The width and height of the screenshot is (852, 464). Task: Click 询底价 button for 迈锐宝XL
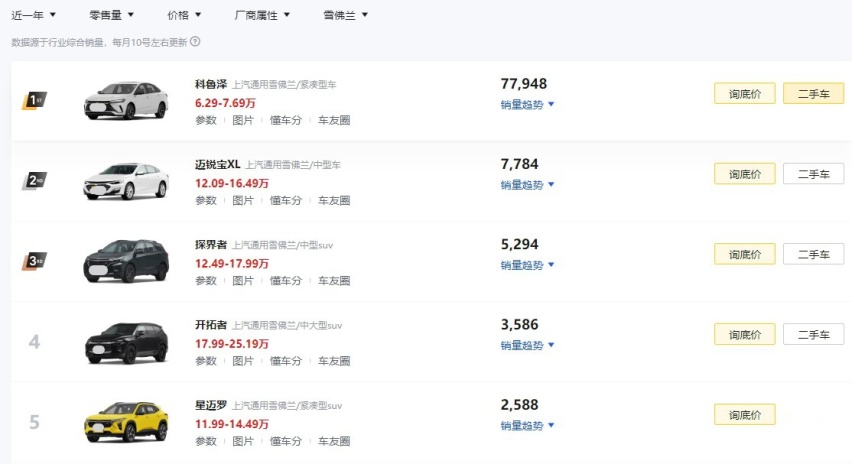(744, 174)
